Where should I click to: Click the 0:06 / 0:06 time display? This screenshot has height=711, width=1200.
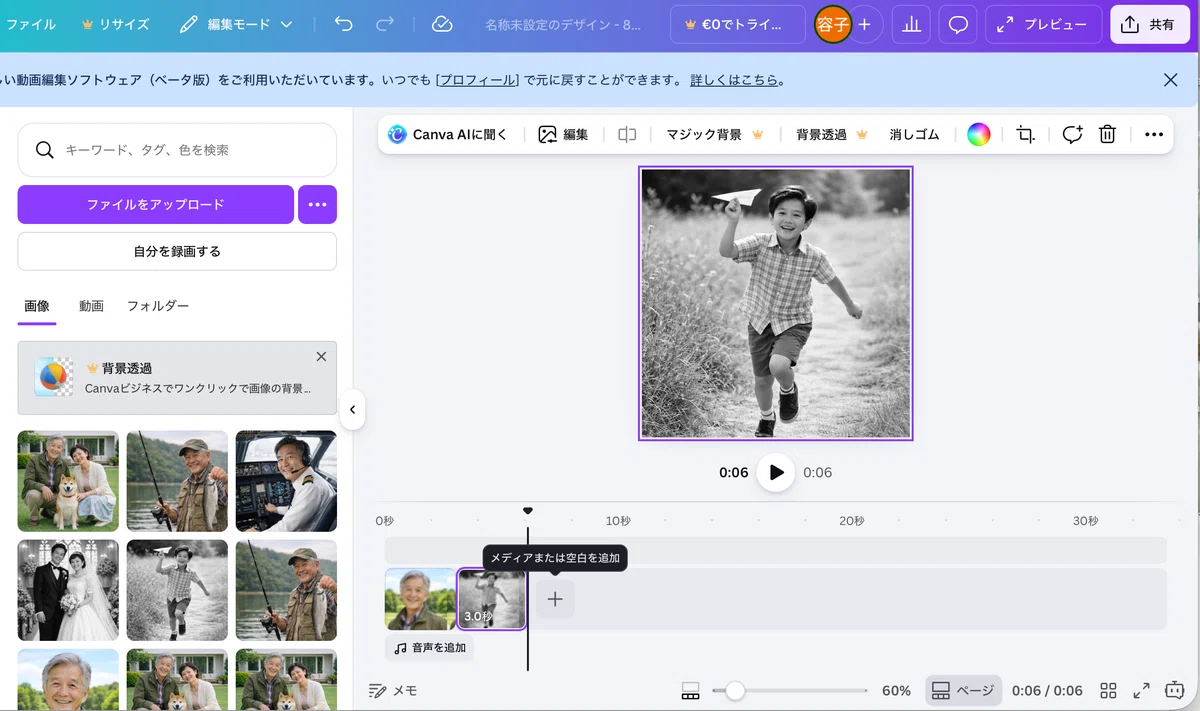tap(1047, 690)
